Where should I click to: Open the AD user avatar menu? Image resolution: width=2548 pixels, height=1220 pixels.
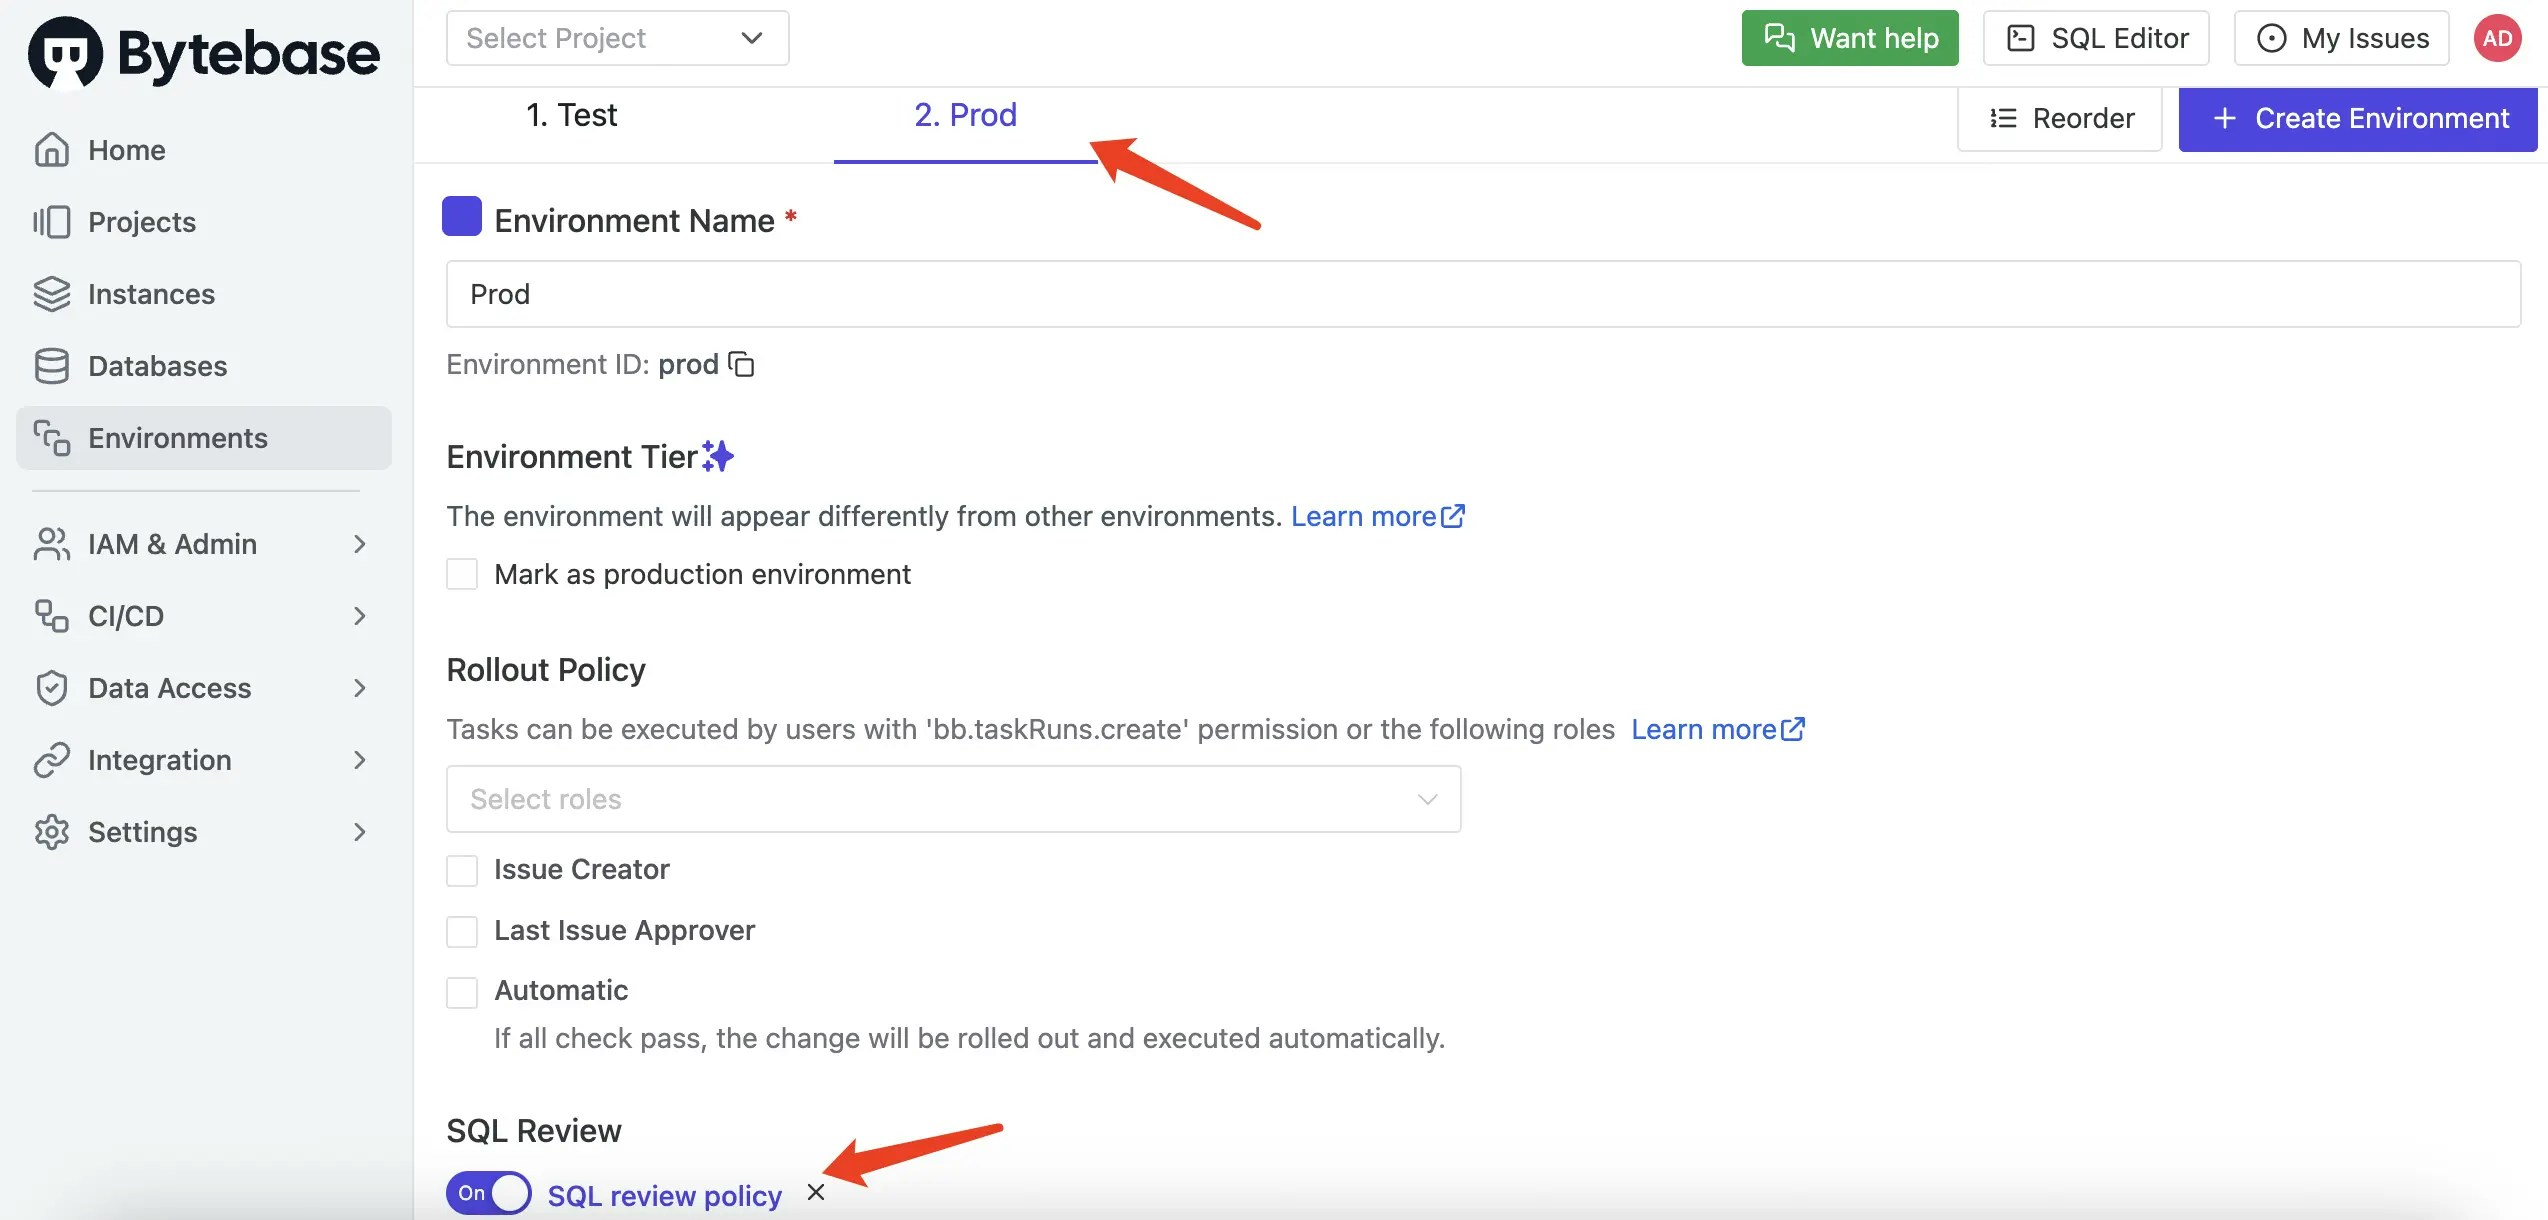(2497, 38)
